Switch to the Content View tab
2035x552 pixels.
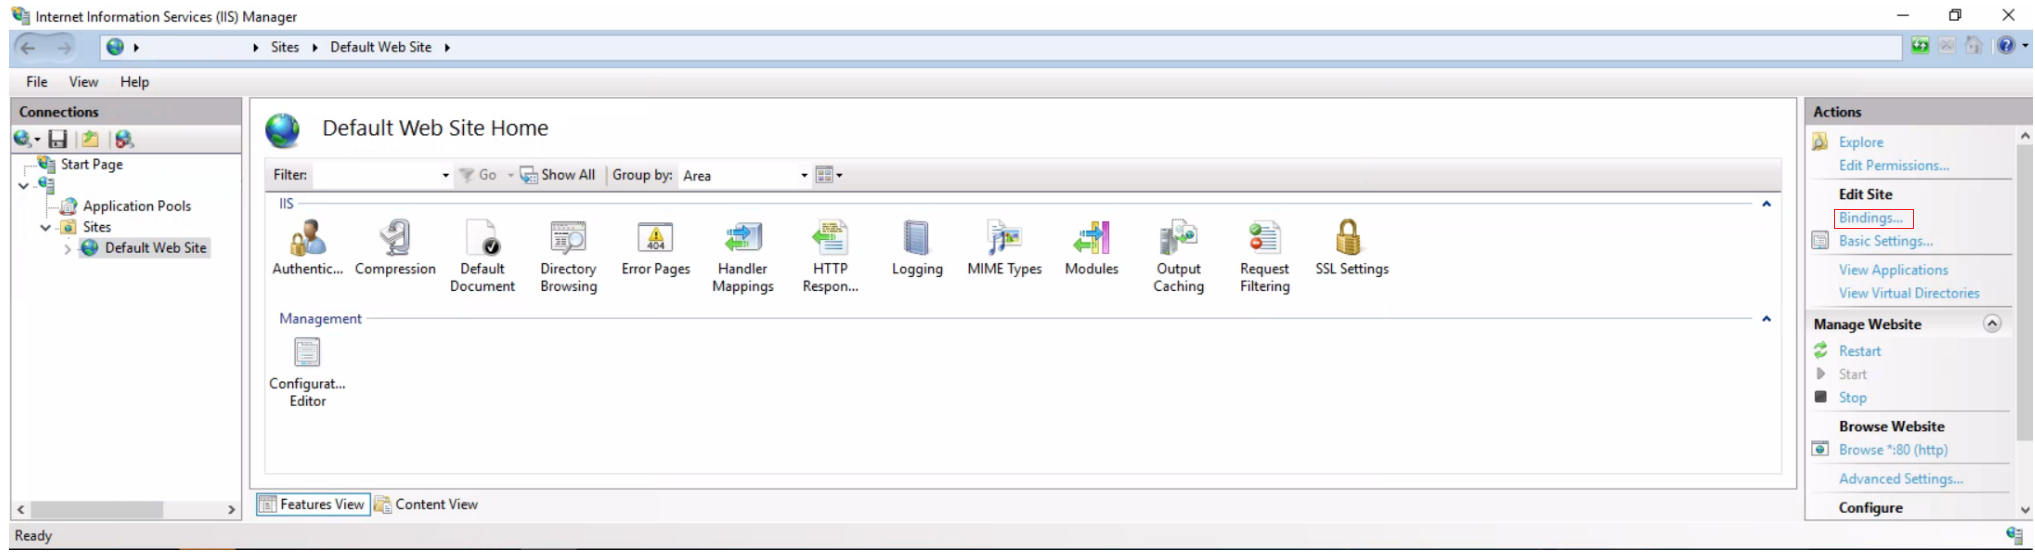(427, 505)
